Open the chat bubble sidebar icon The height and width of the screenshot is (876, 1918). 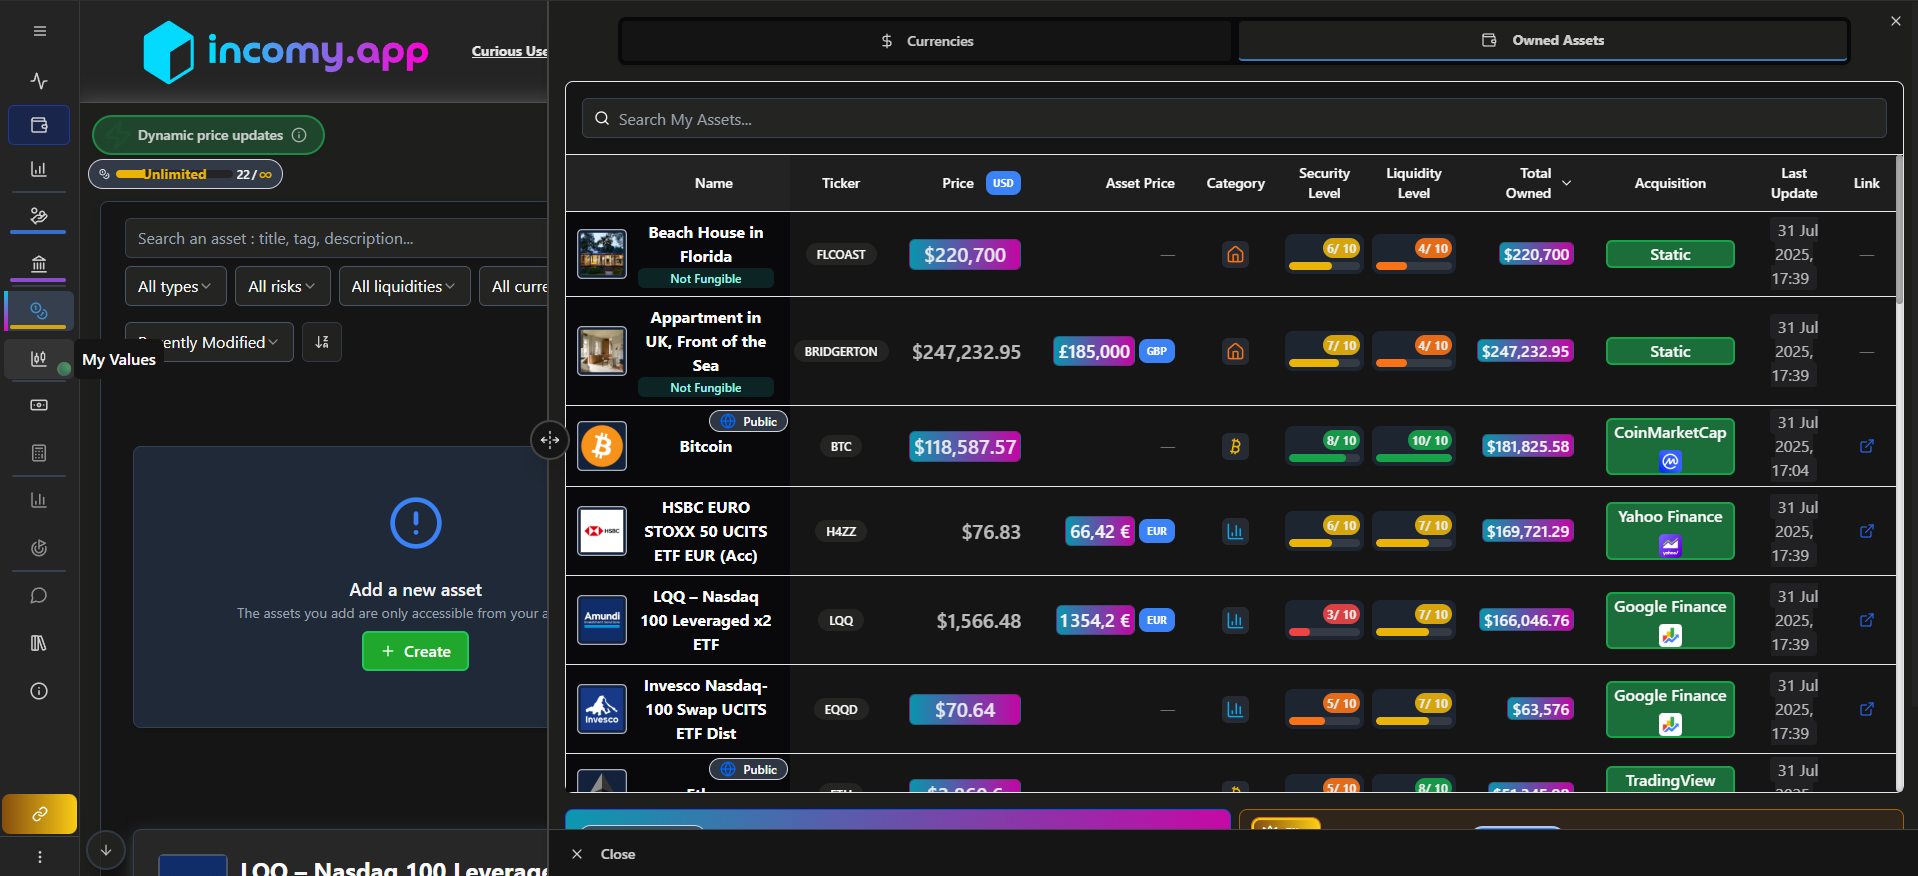pyautogui.click(x=39, y=596)
